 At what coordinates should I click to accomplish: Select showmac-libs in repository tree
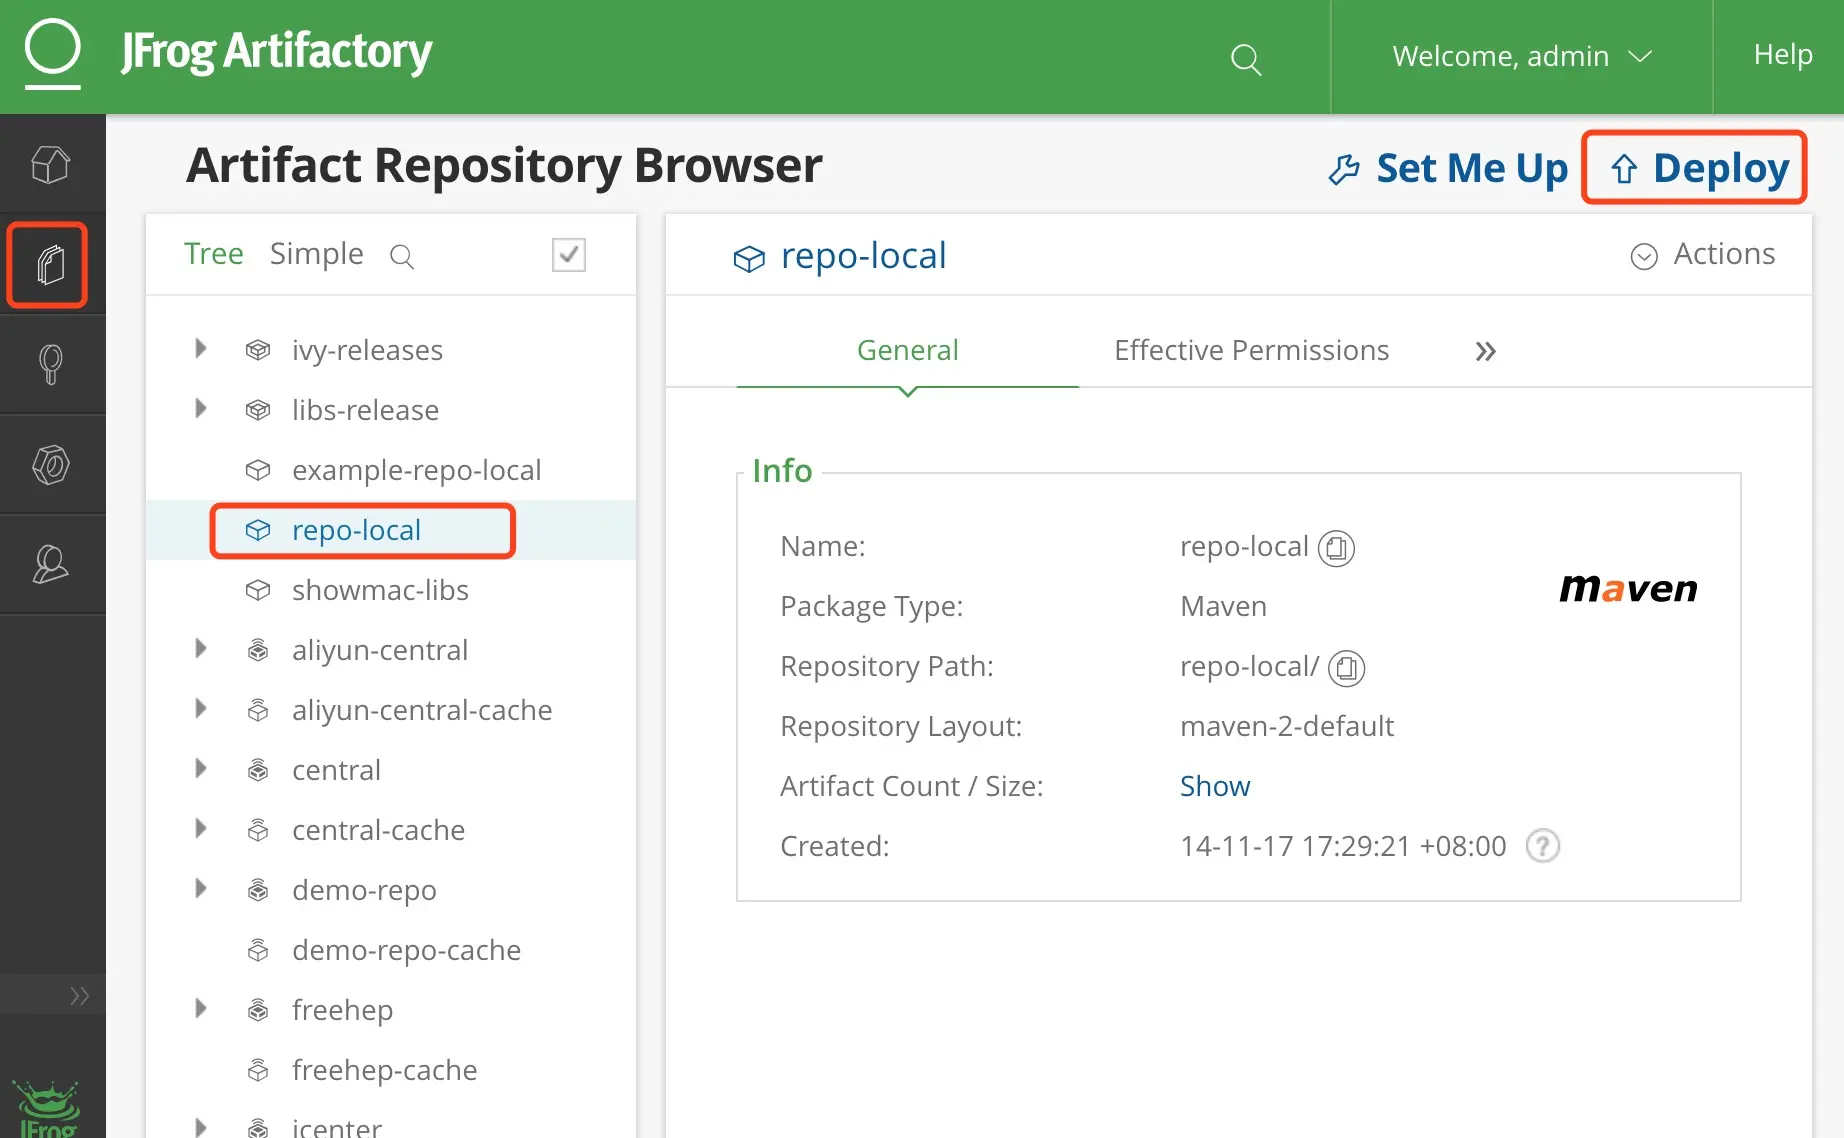tap(380, 590)
